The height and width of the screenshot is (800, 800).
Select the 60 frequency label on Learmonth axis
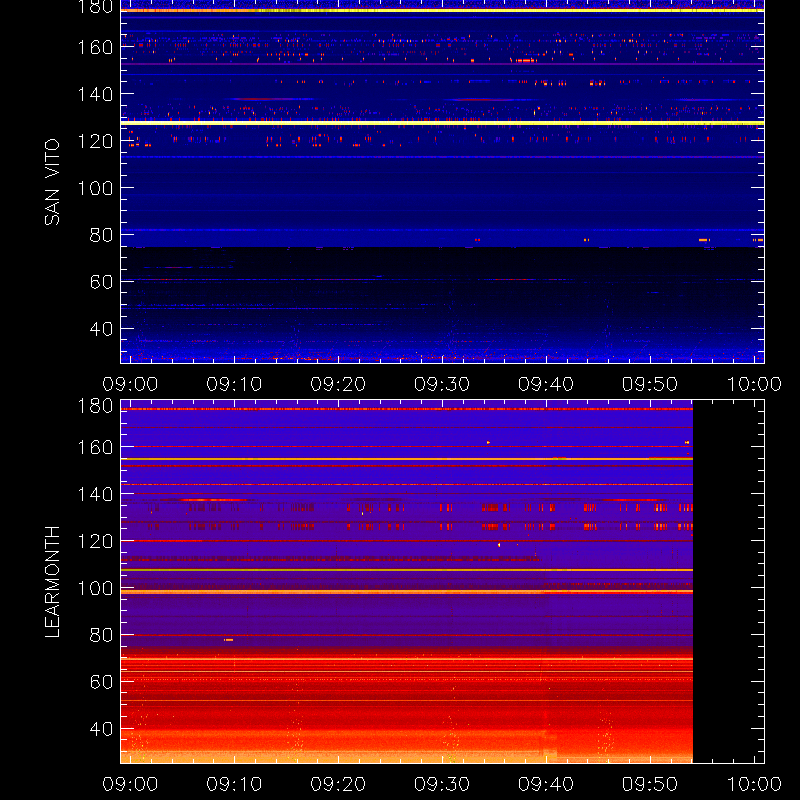101,682
